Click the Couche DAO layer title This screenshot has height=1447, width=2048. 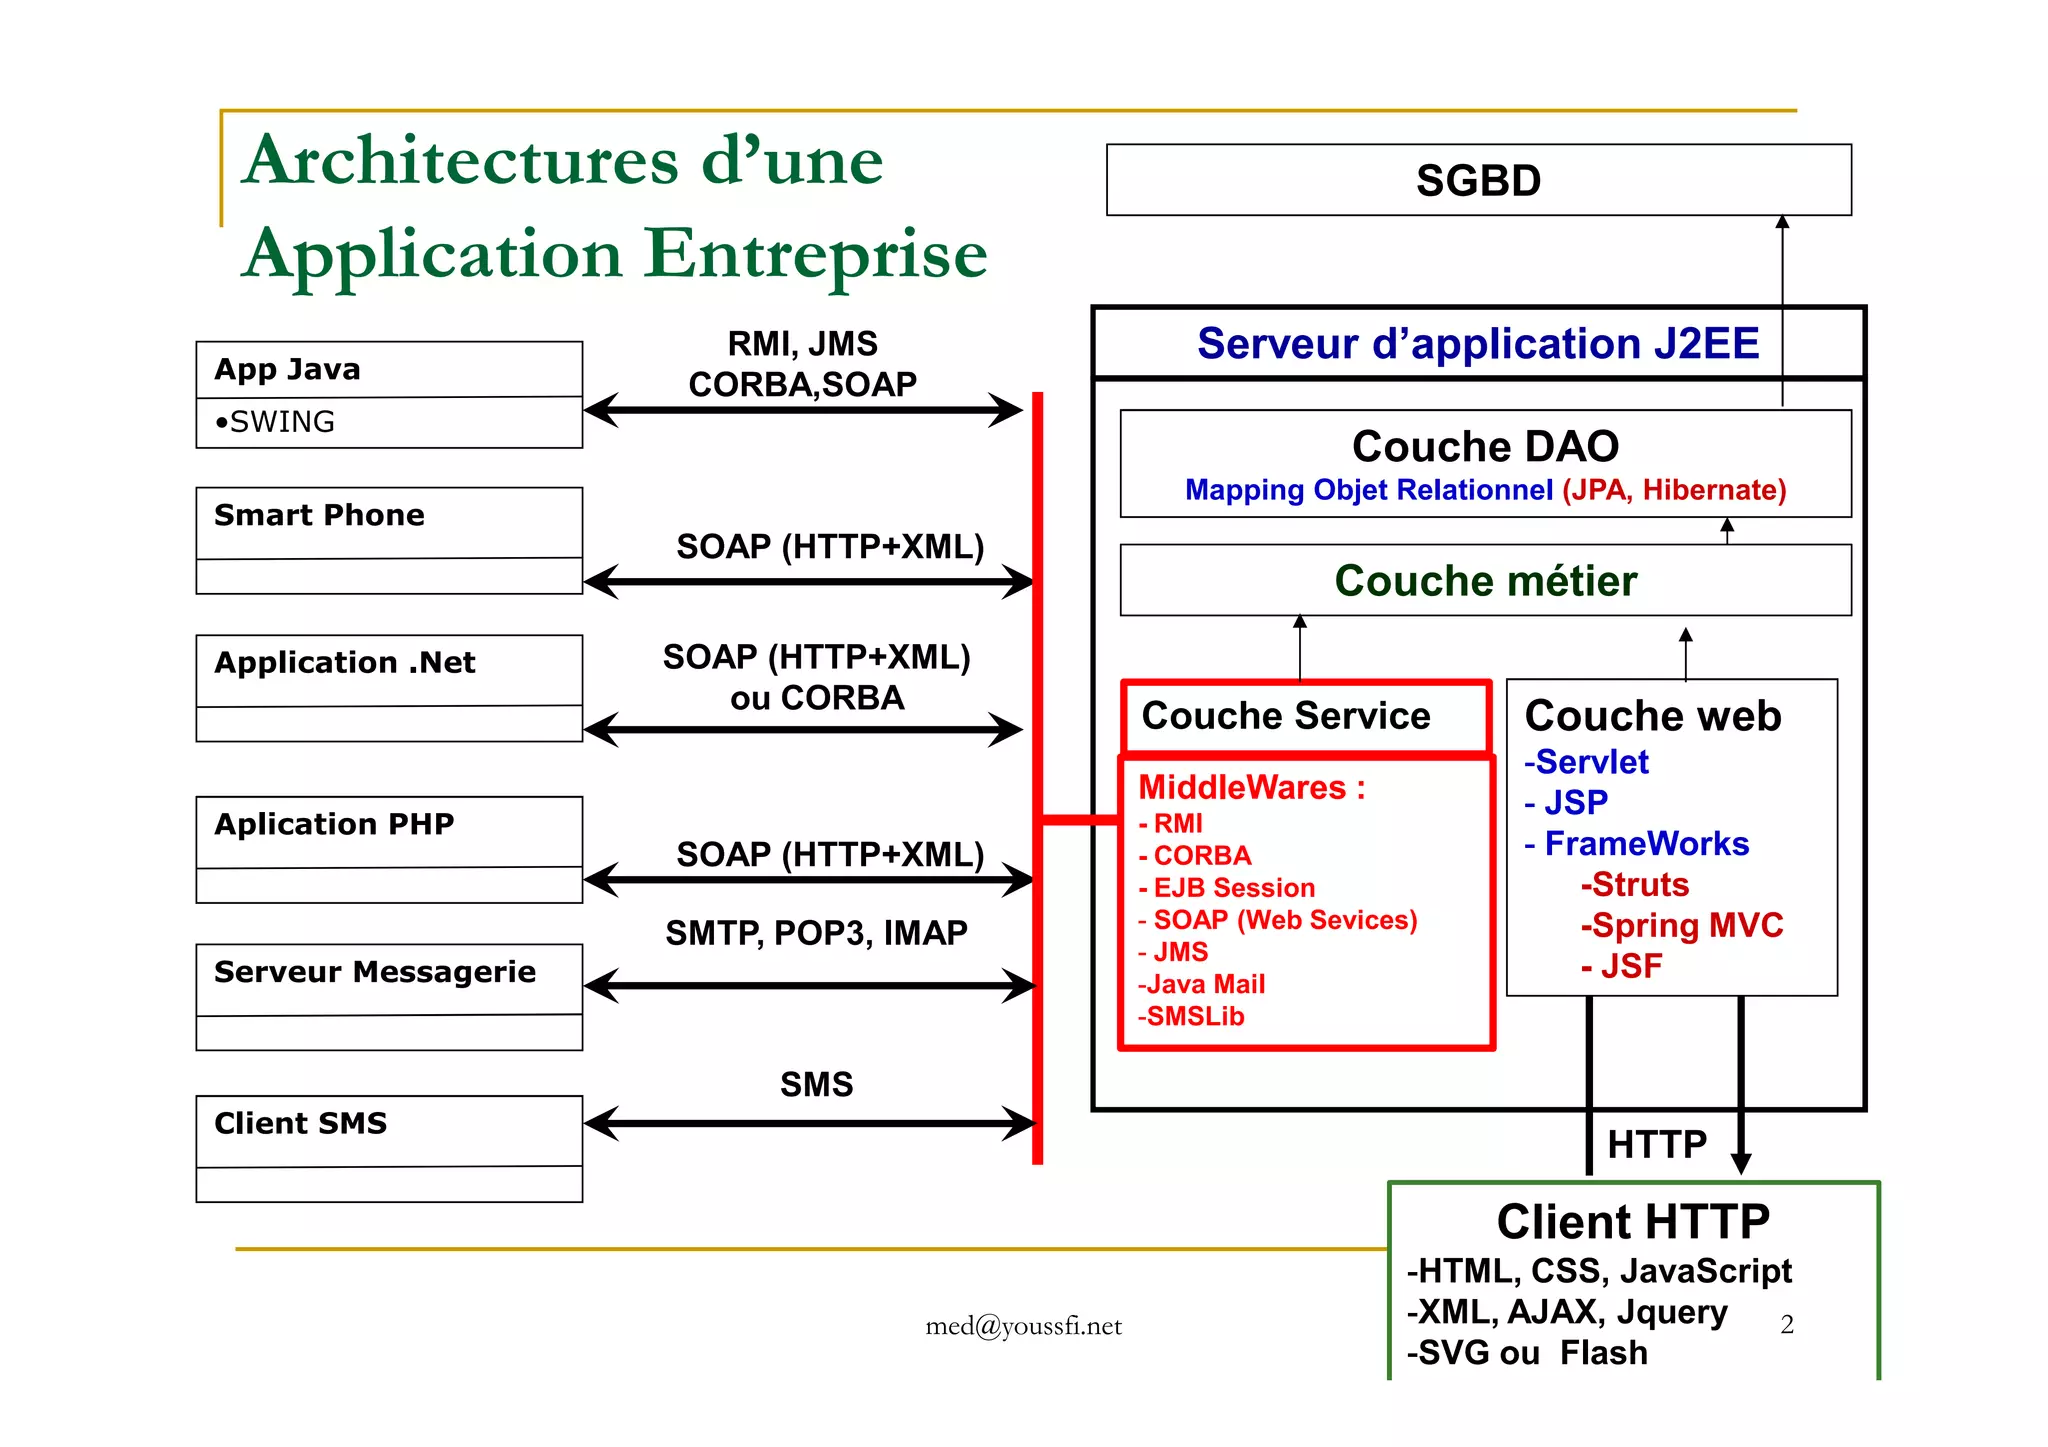[1484, 446]
